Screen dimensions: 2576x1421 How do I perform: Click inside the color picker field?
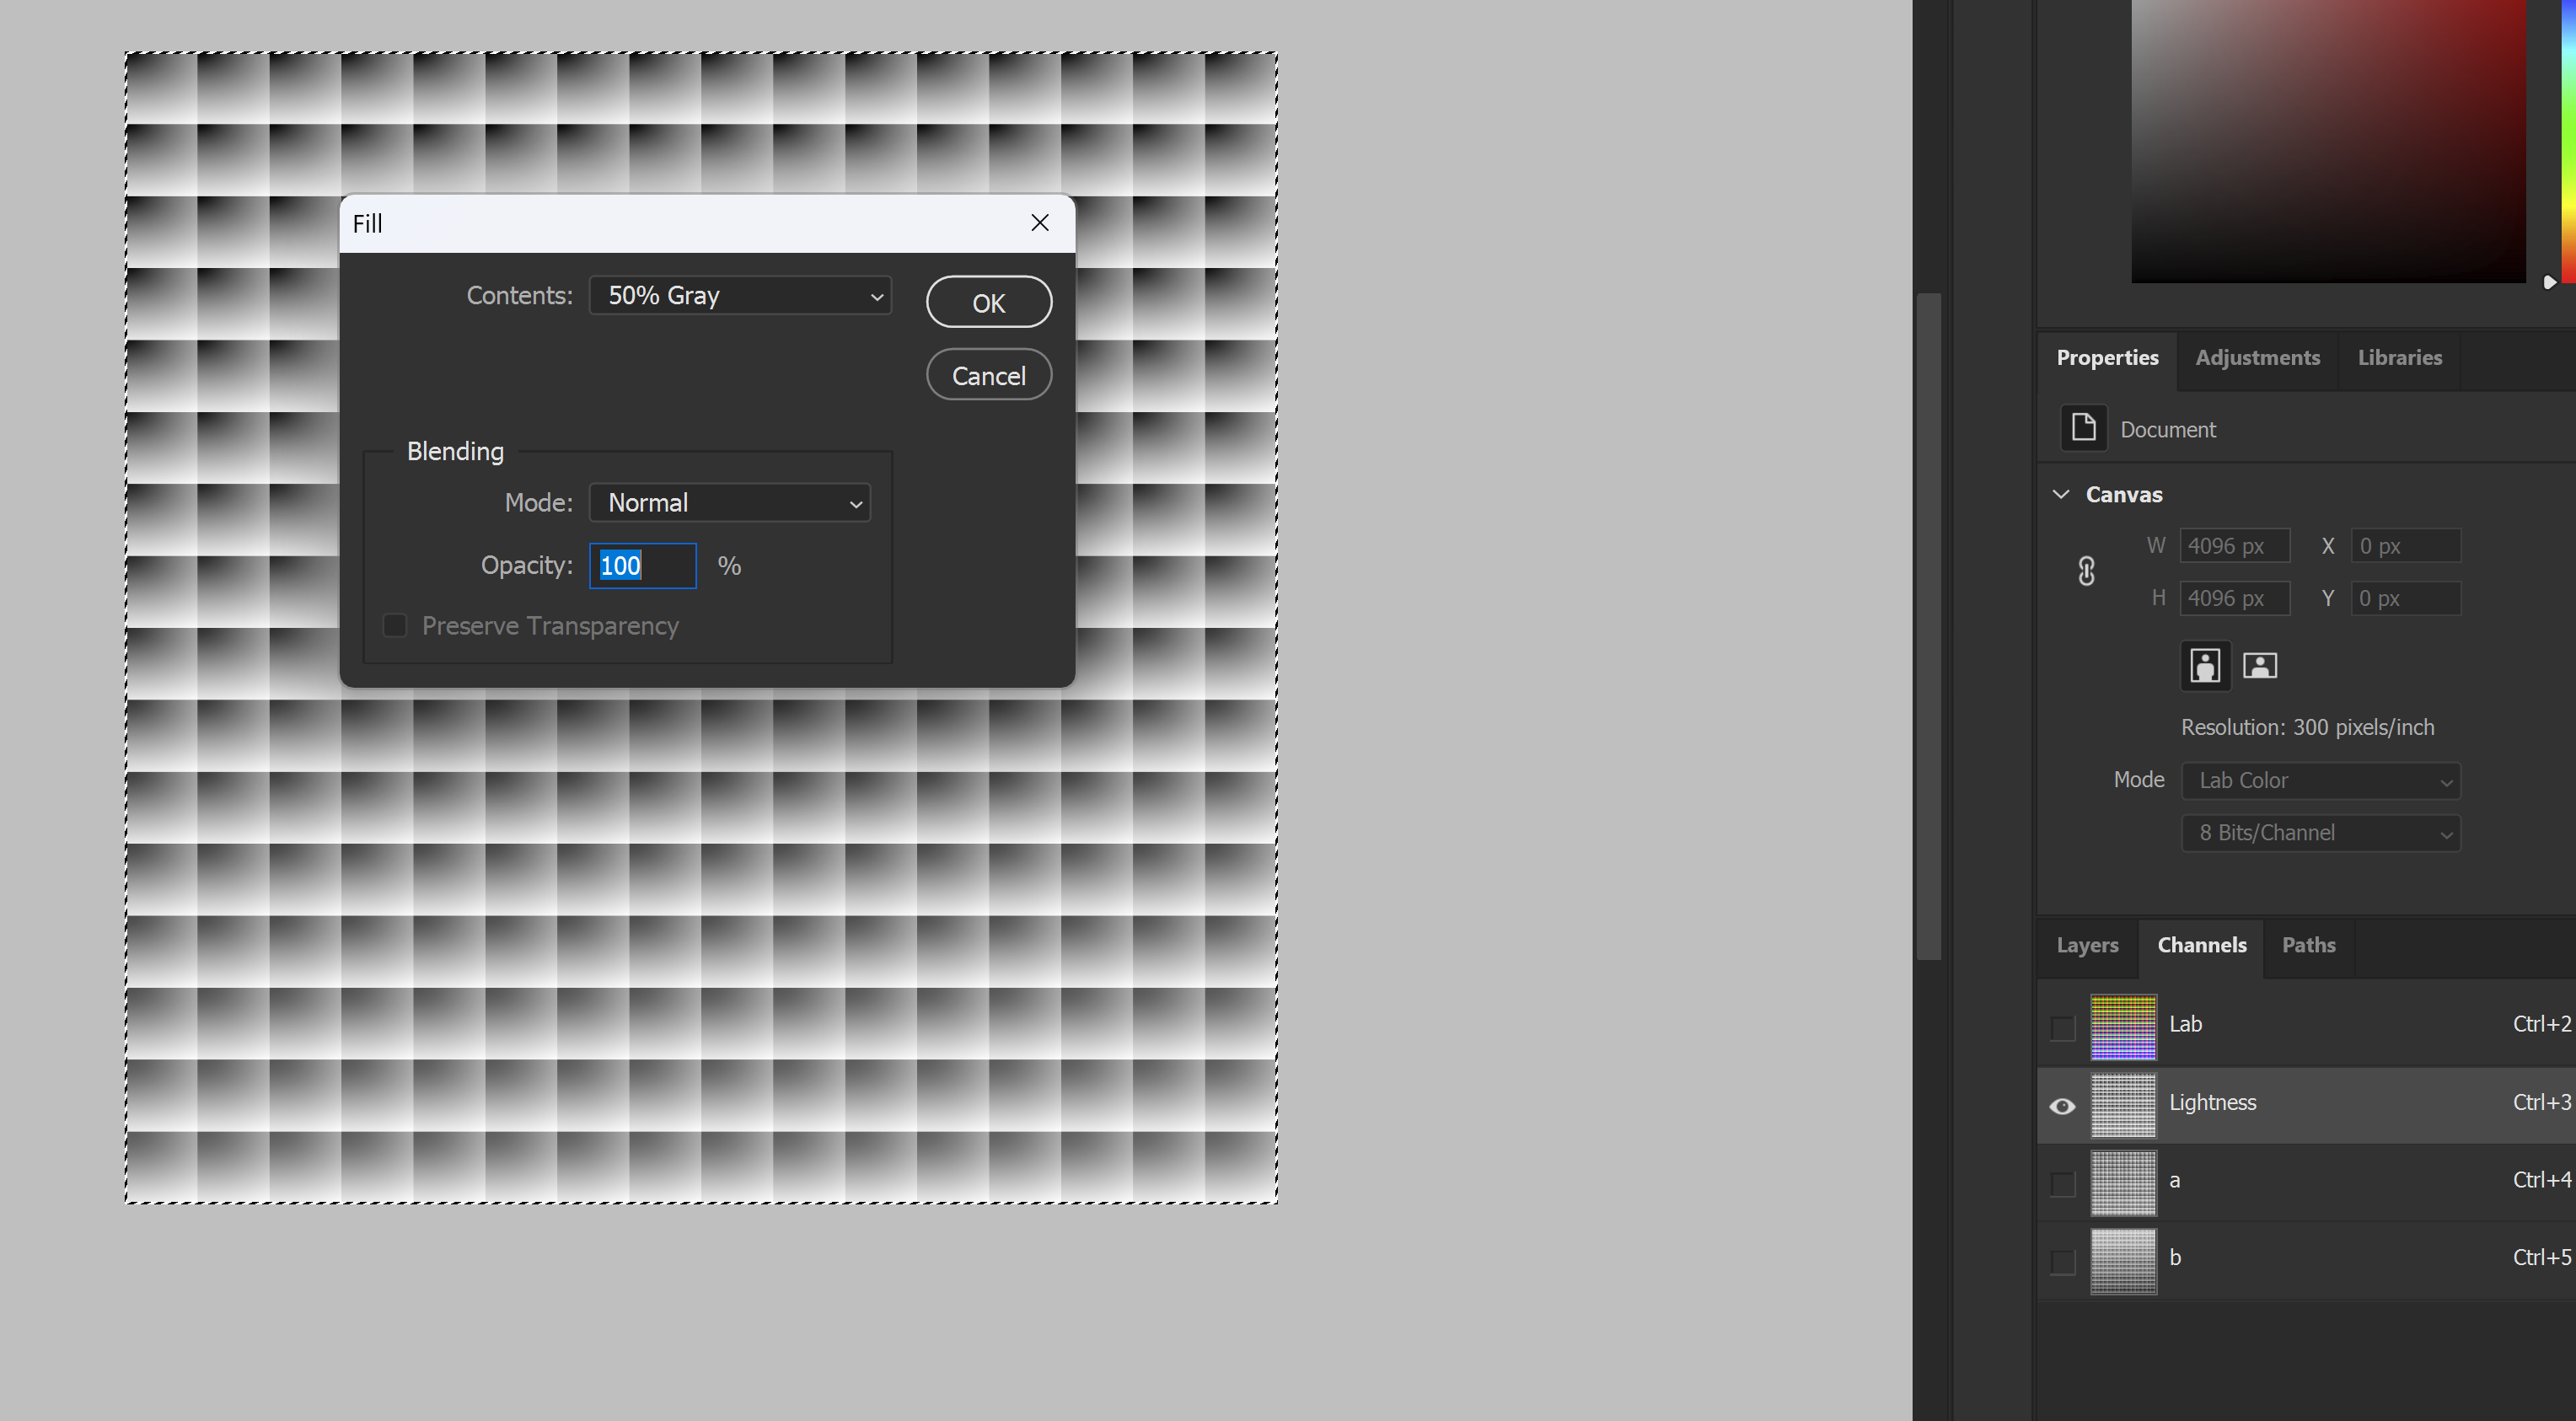(x=2328, y=140)
